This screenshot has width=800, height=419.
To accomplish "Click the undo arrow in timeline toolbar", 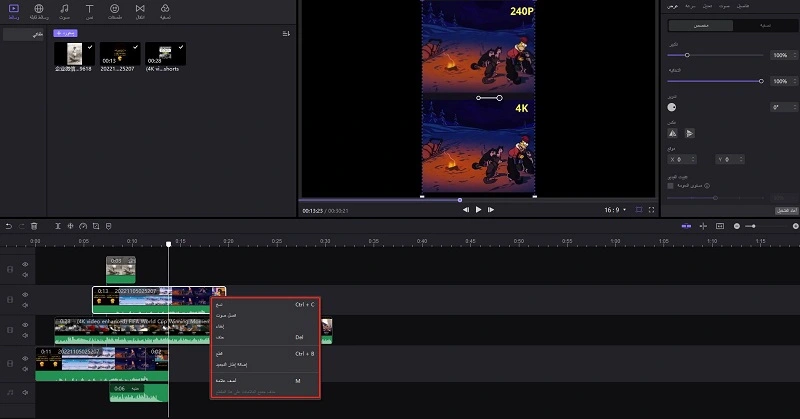I will click(9, 226).
